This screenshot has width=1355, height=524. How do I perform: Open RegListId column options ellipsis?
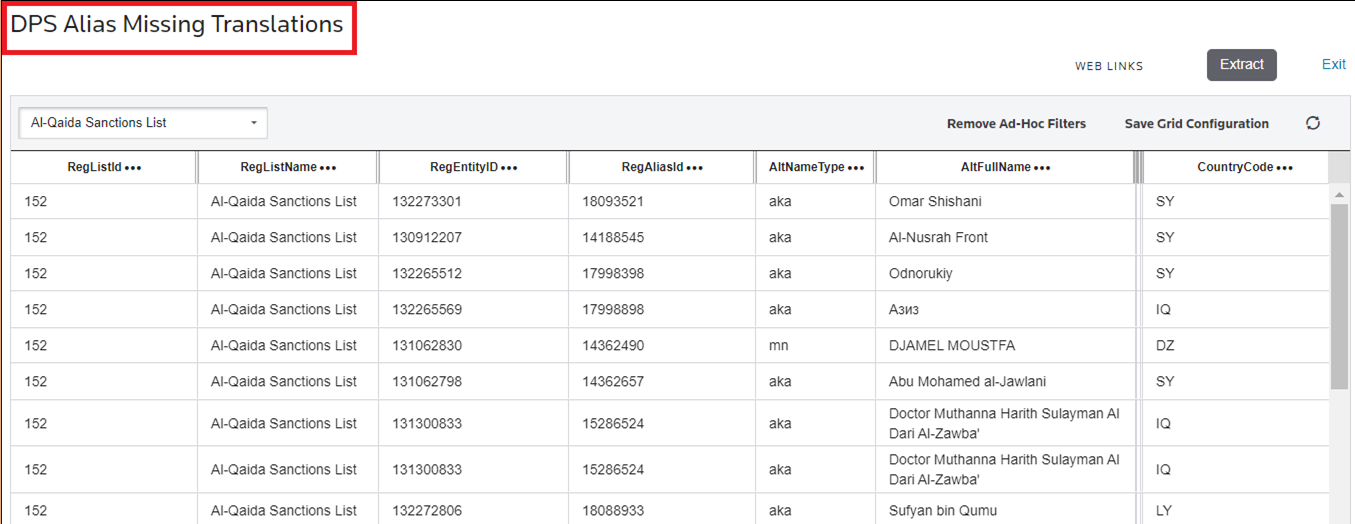click(133, 168)
